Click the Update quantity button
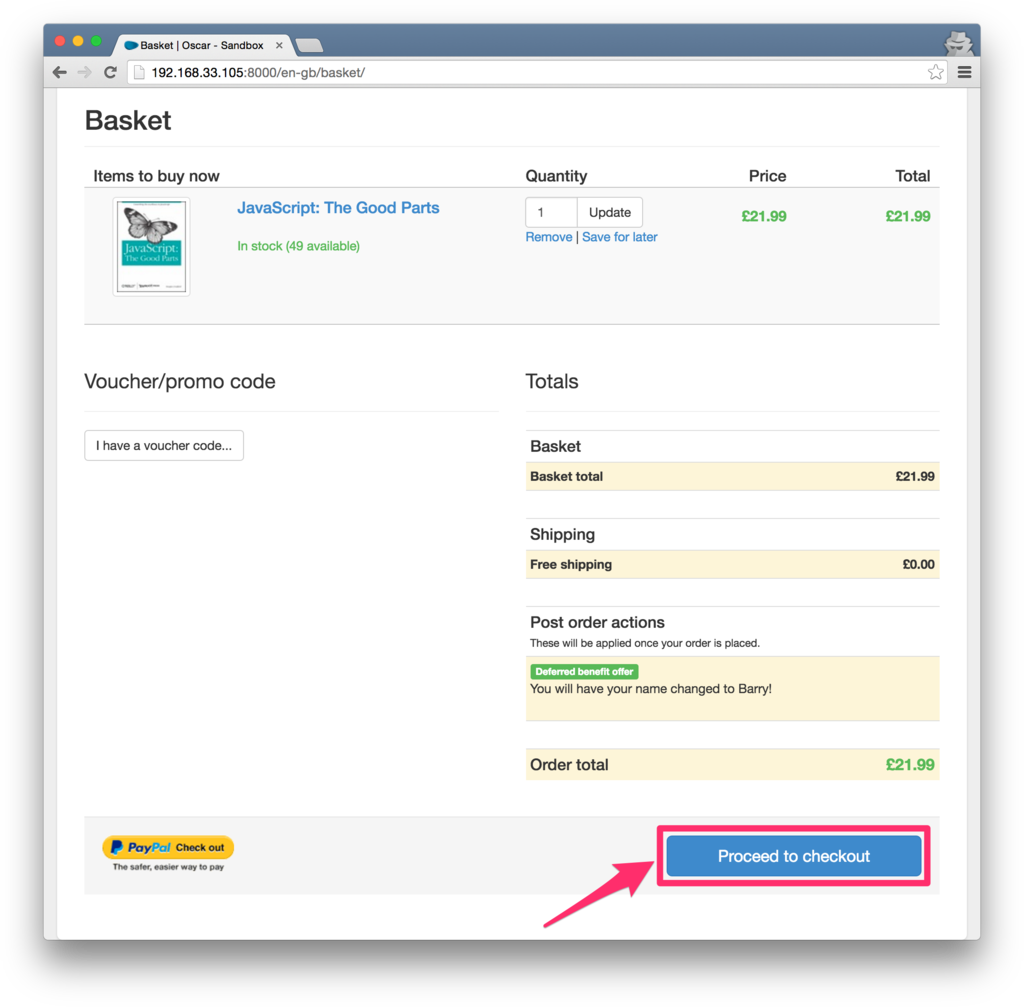1024x1007 pixels. click(x=609, y=212)
